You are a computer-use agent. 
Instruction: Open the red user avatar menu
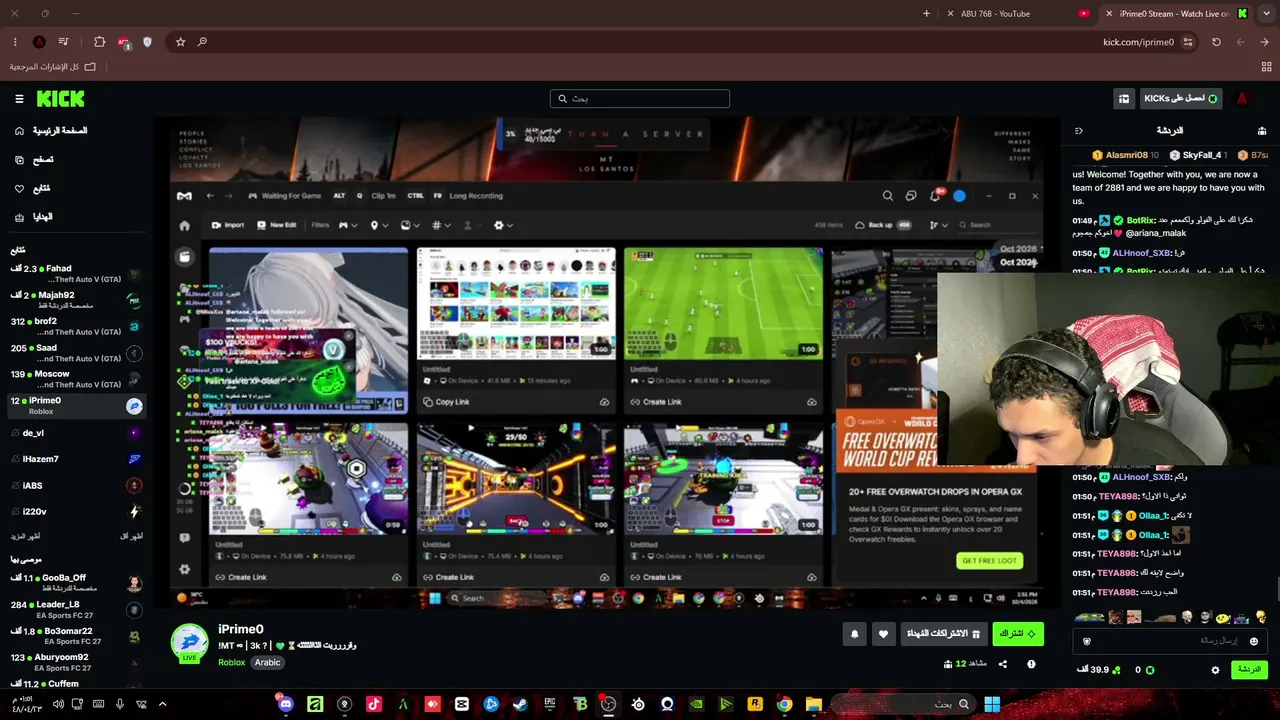click(x=1242, y=98)
